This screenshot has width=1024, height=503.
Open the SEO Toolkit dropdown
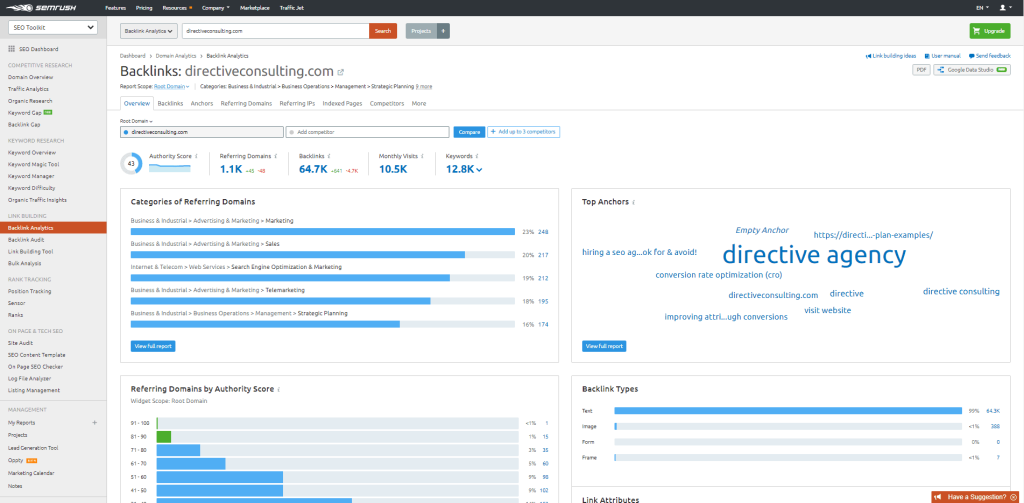pos(52,27)
